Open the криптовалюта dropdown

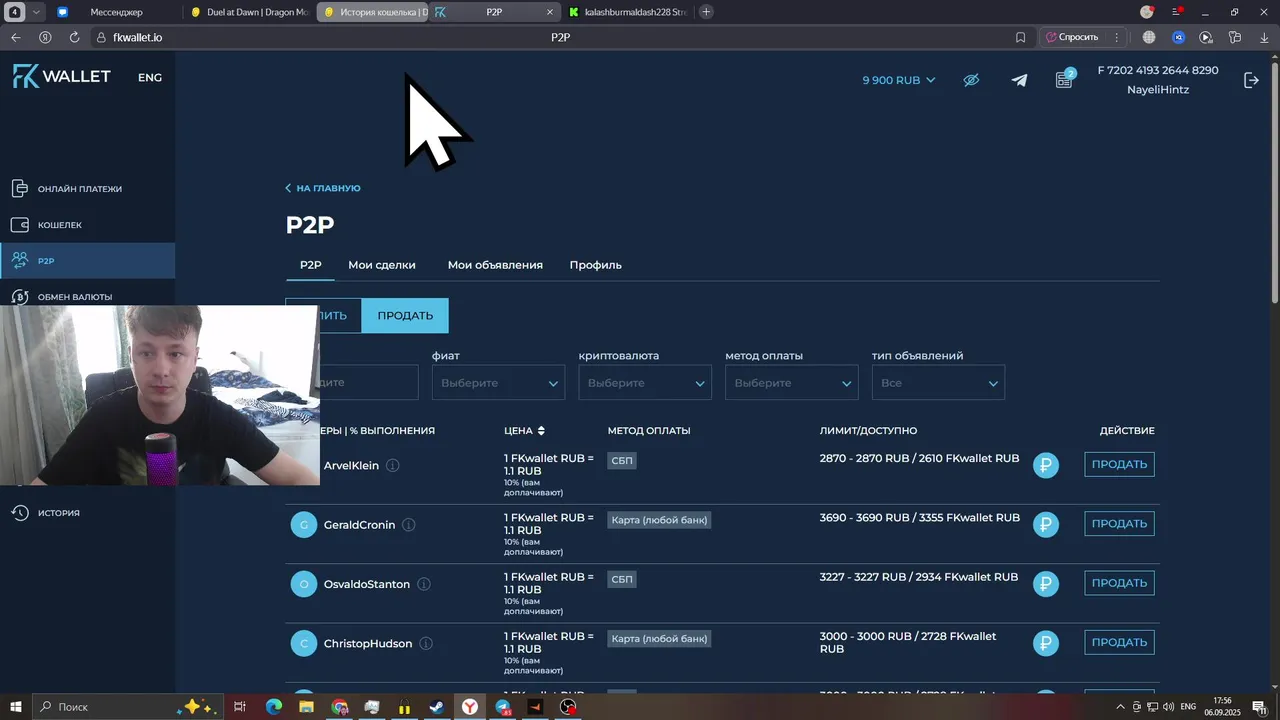[x=645, y=383]
